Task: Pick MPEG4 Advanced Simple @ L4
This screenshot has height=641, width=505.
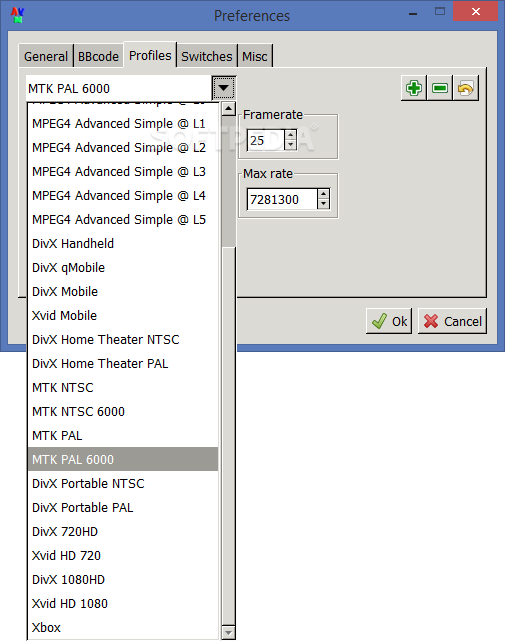Action: click(x=123, y=195)
